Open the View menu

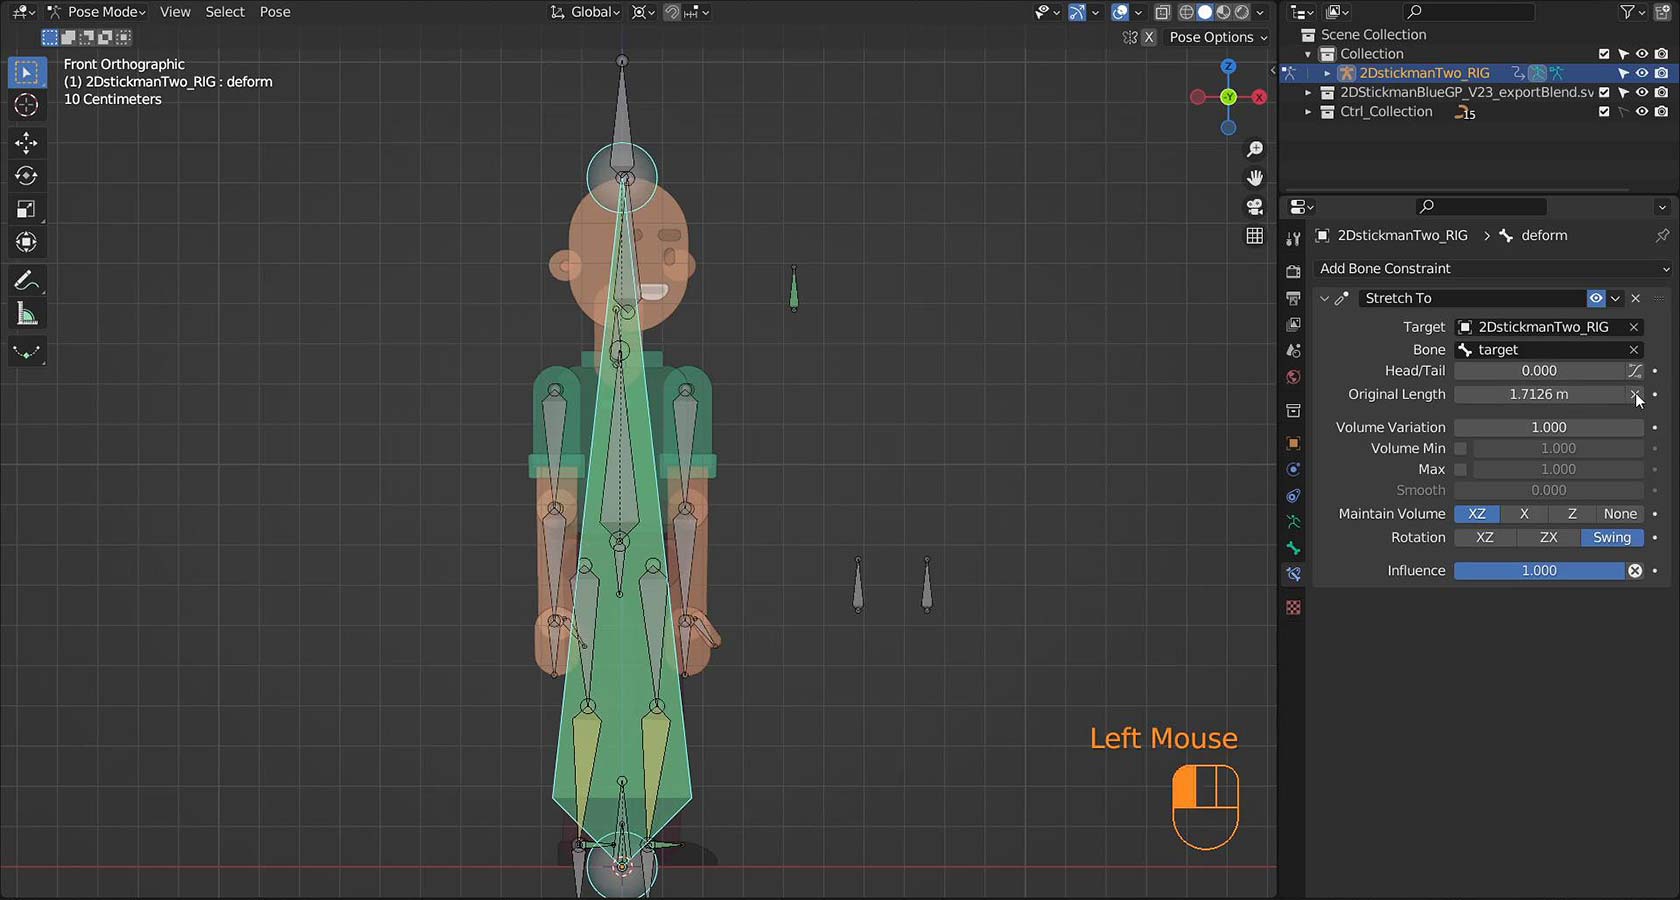[x=175, y=12]
